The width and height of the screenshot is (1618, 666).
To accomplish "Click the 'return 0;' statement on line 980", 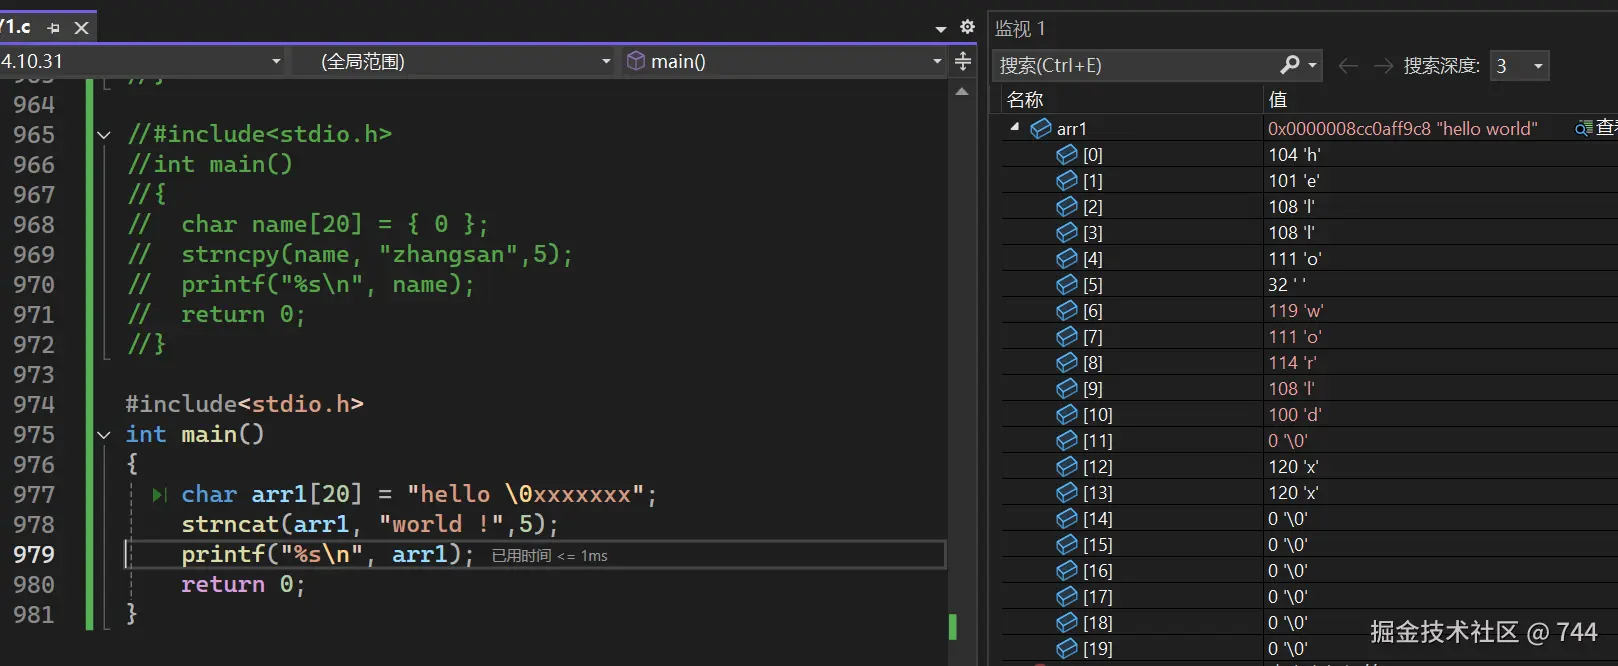I will coord(243,585).
